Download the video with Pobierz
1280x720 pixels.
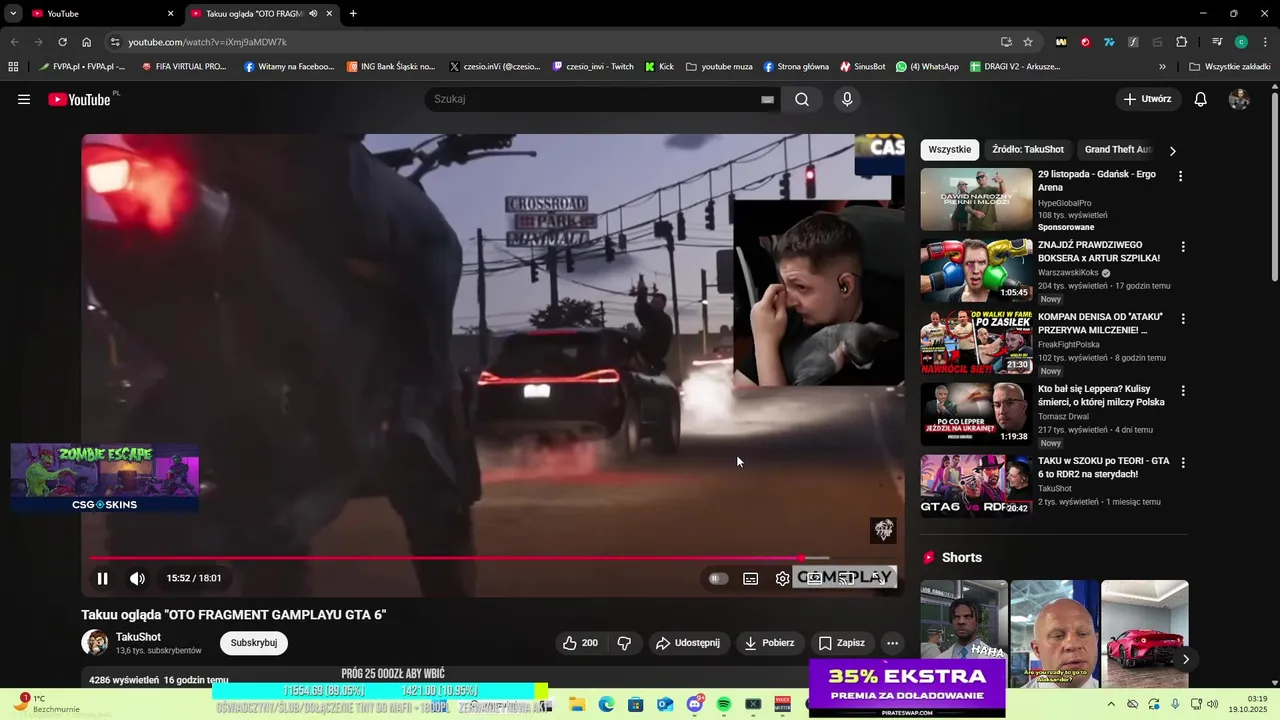coord(769,643)
